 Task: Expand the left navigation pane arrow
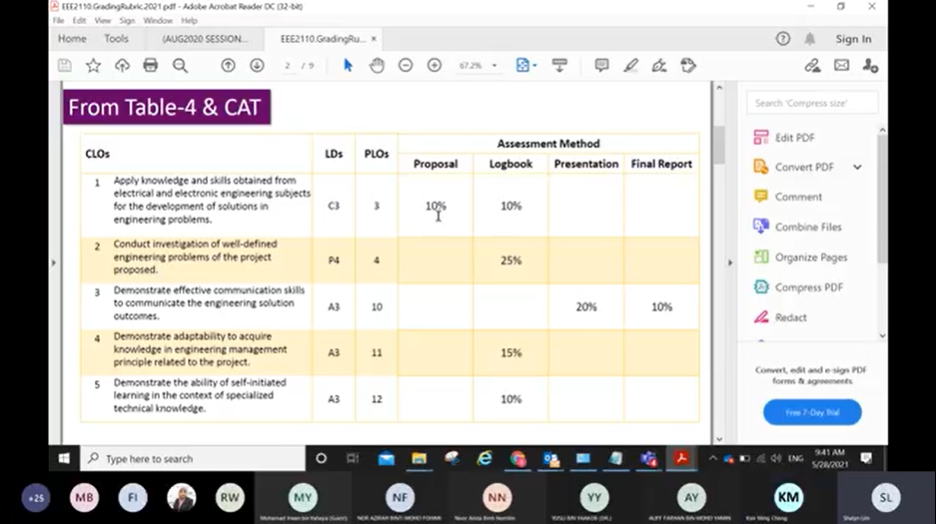54,263
